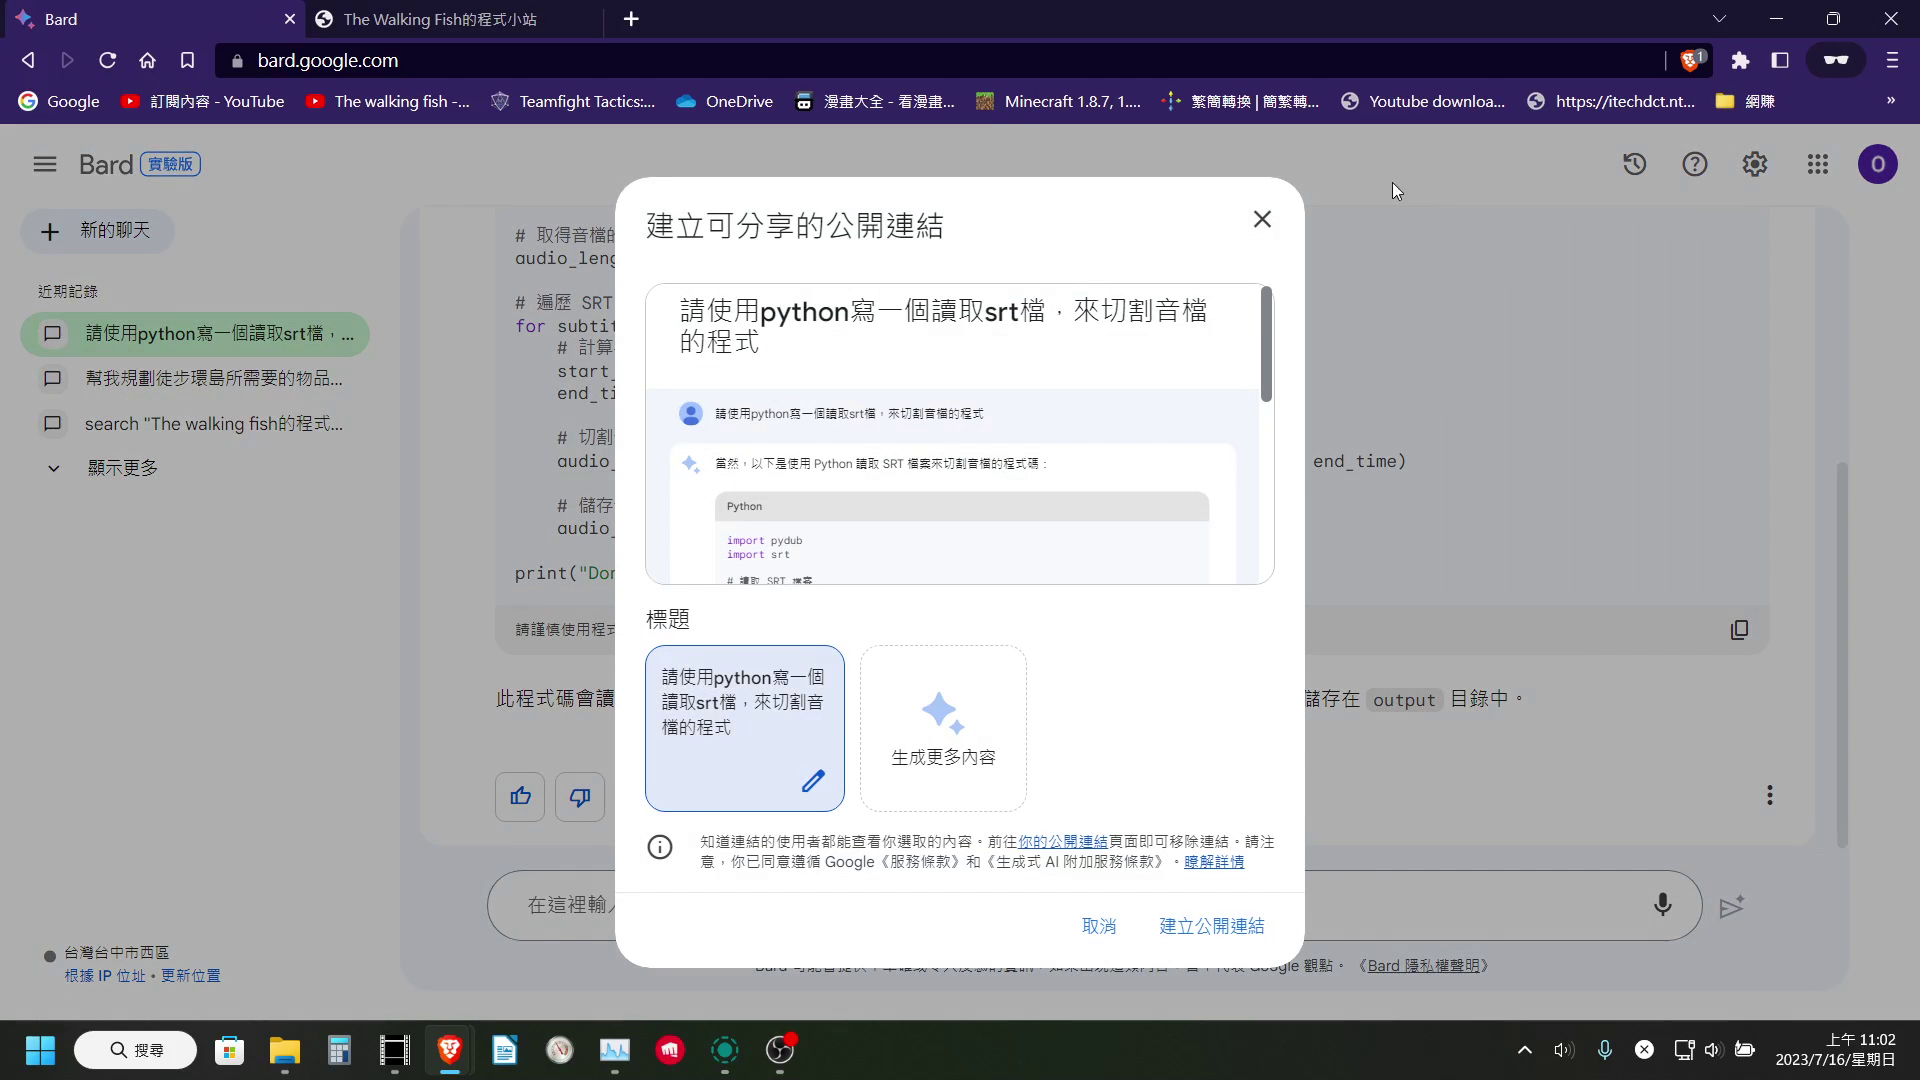Open the Google apps grid icon
The image size is (1920, 1080).
pos(1818,164)
